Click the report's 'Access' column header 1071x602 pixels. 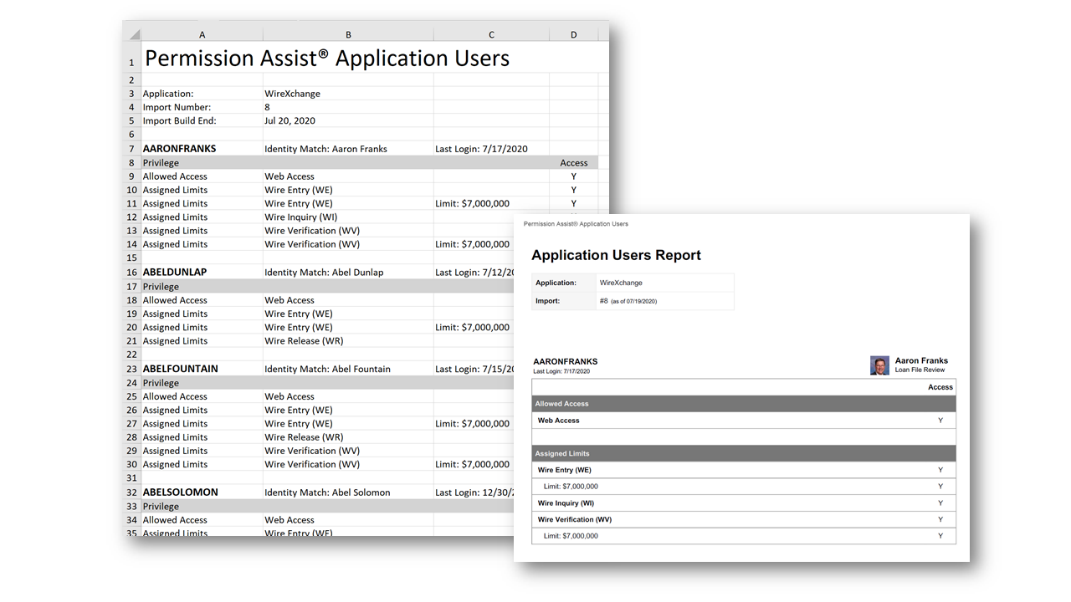click(940, 387)
